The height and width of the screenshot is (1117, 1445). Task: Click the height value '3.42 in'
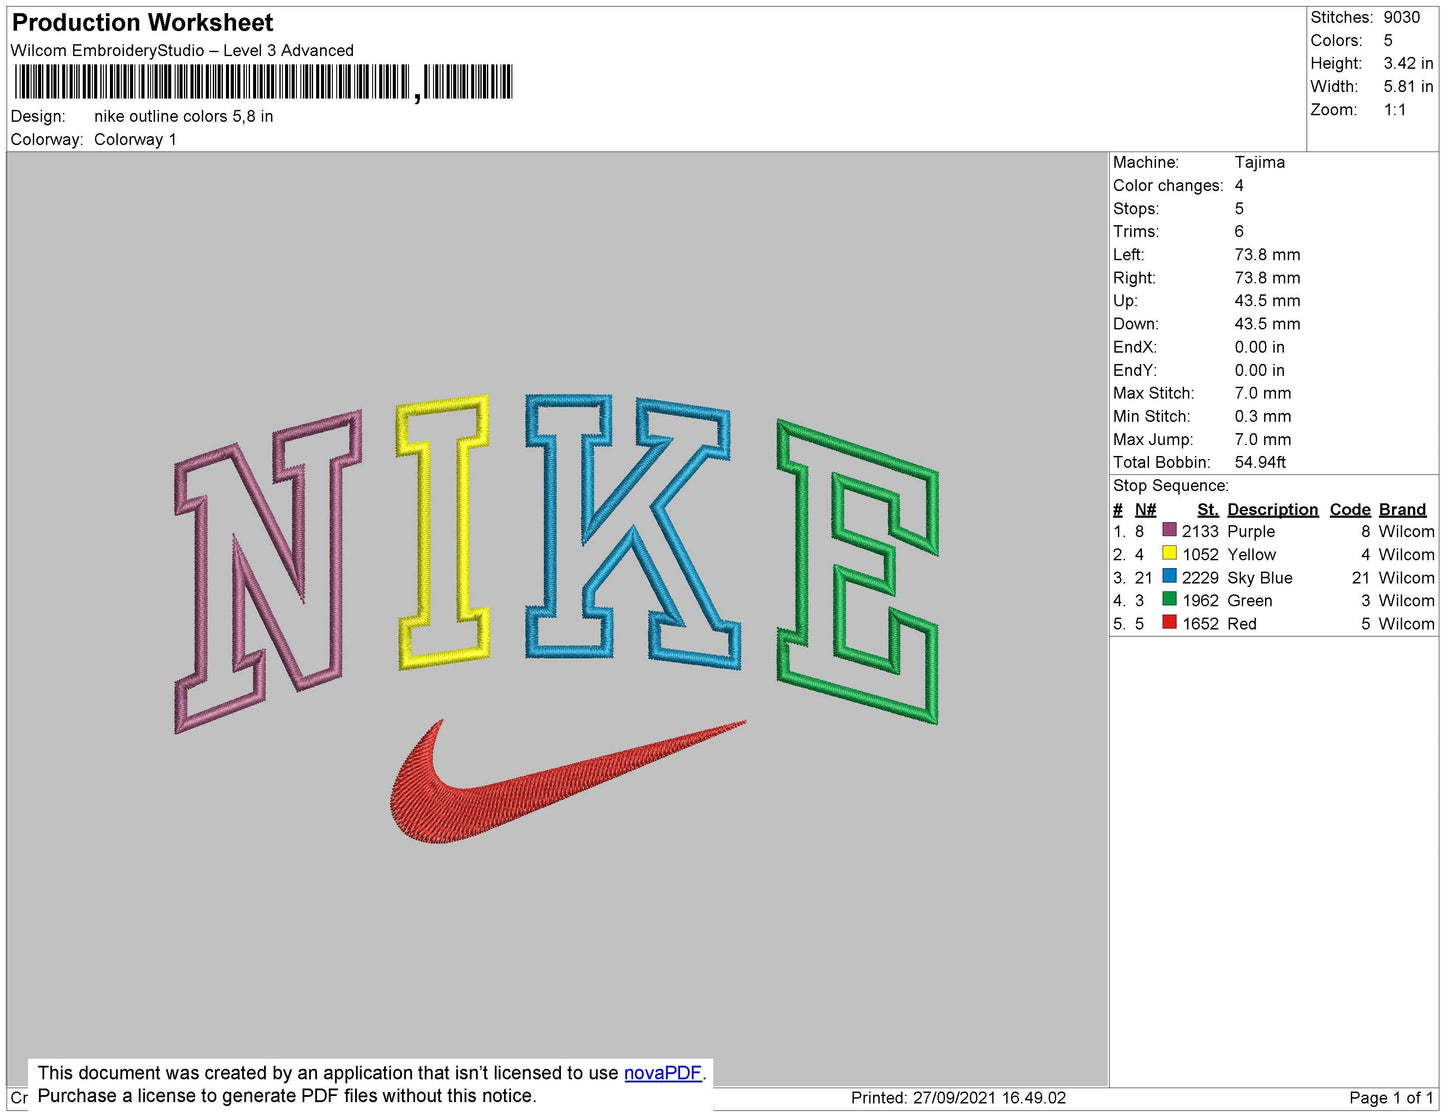tap(1409, 63)
